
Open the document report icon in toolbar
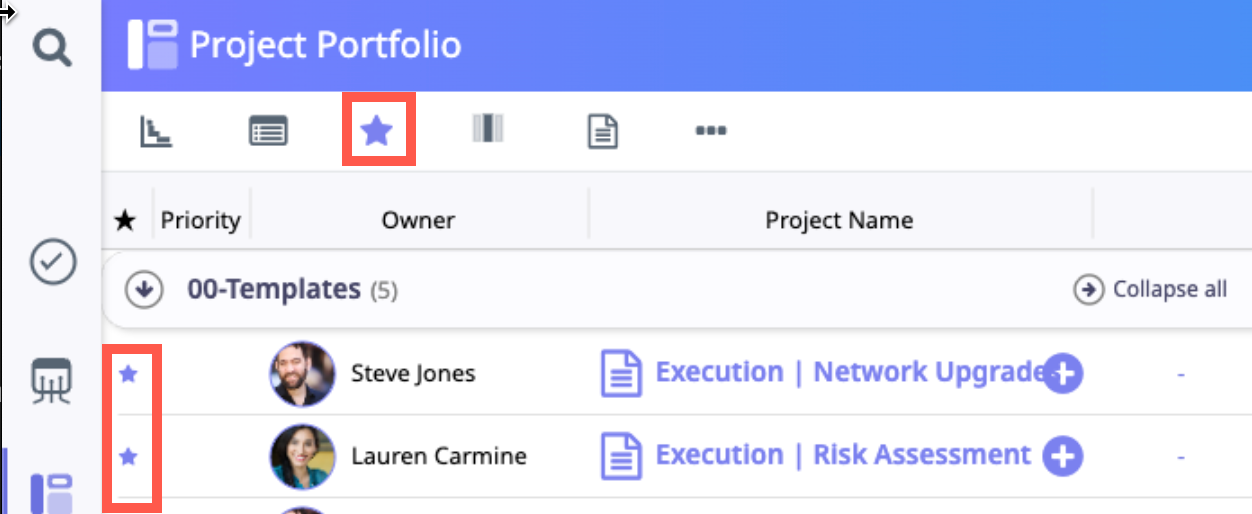point(602,131)
